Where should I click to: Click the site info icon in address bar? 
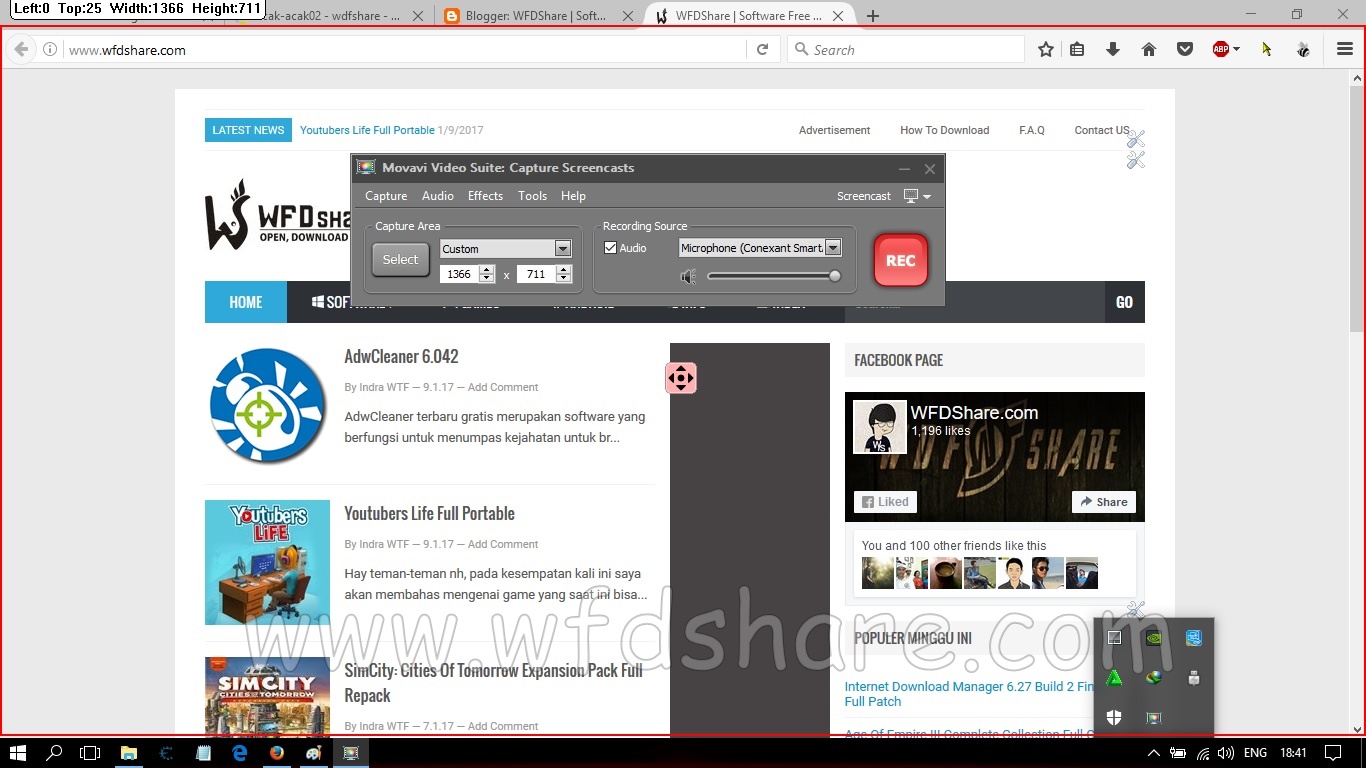(x=50, y=49)
